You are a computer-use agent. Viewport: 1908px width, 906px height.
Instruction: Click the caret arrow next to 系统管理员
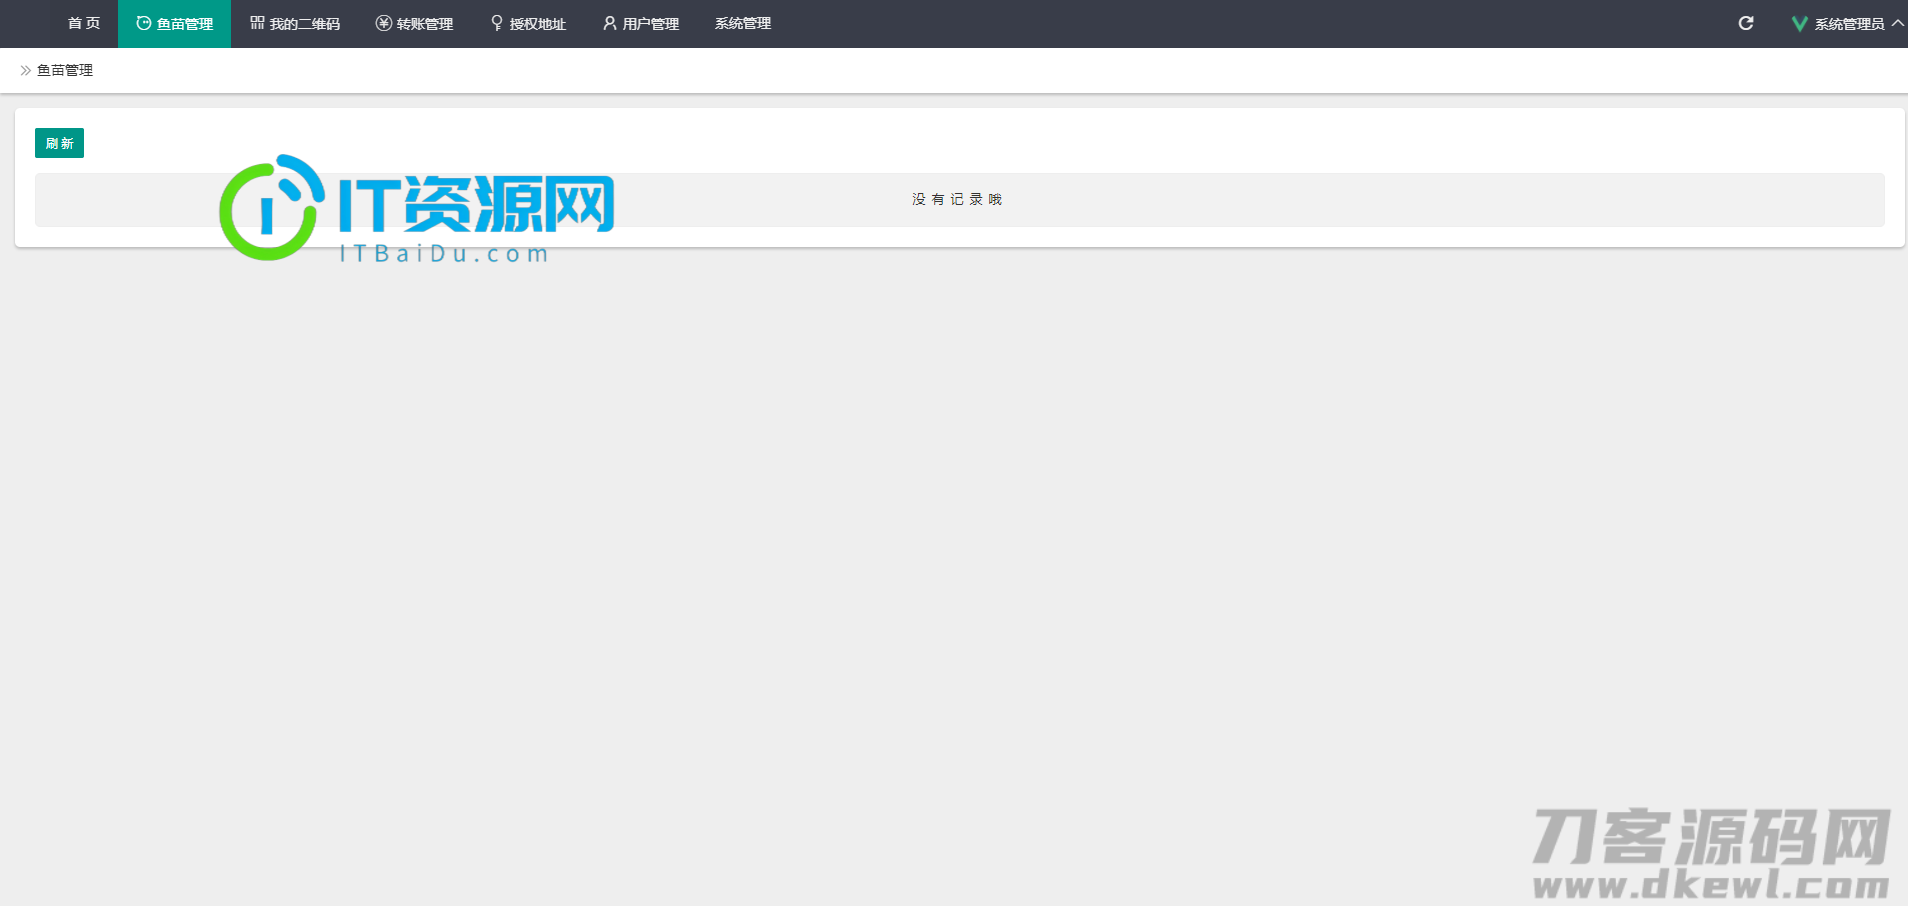[1897, 23]
